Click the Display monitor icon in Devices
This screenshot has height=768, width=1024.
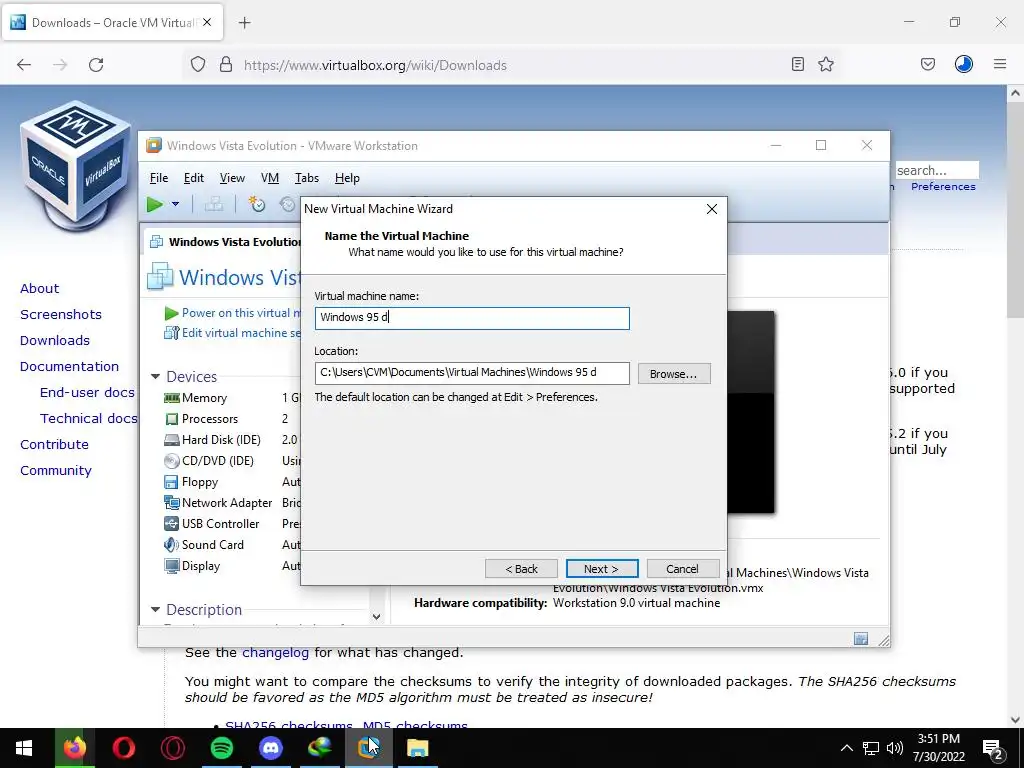pyautogui.click(x=172, y=566)
